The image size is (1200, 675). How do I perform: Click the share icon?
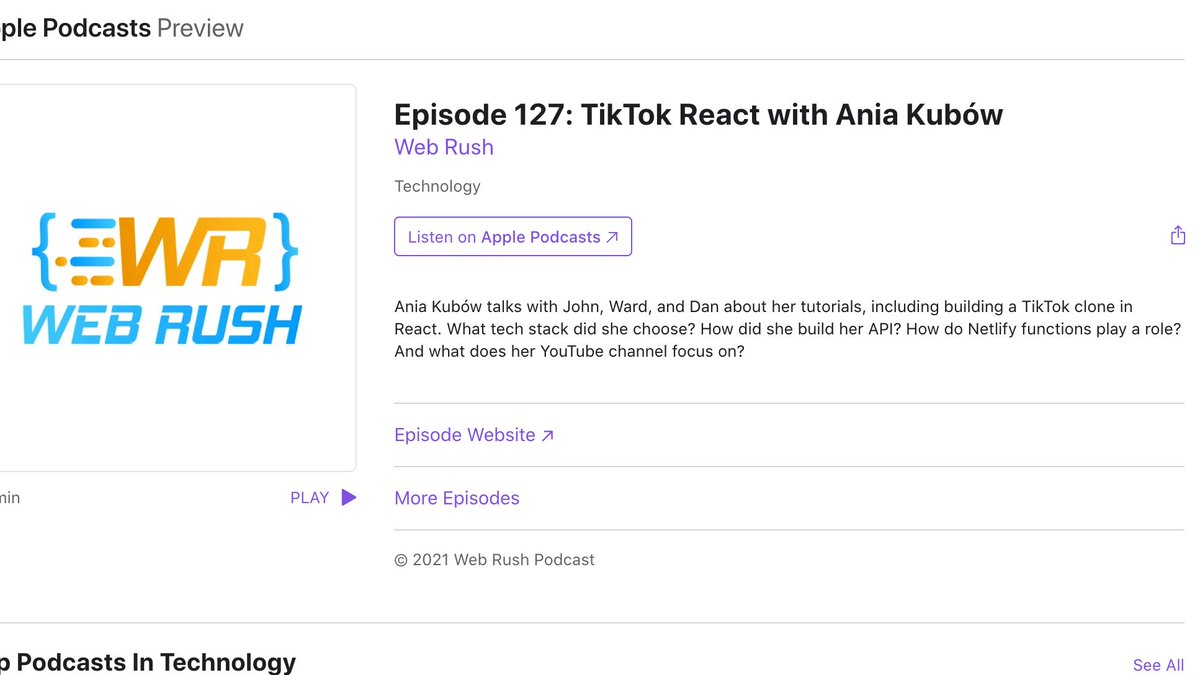1177,236
